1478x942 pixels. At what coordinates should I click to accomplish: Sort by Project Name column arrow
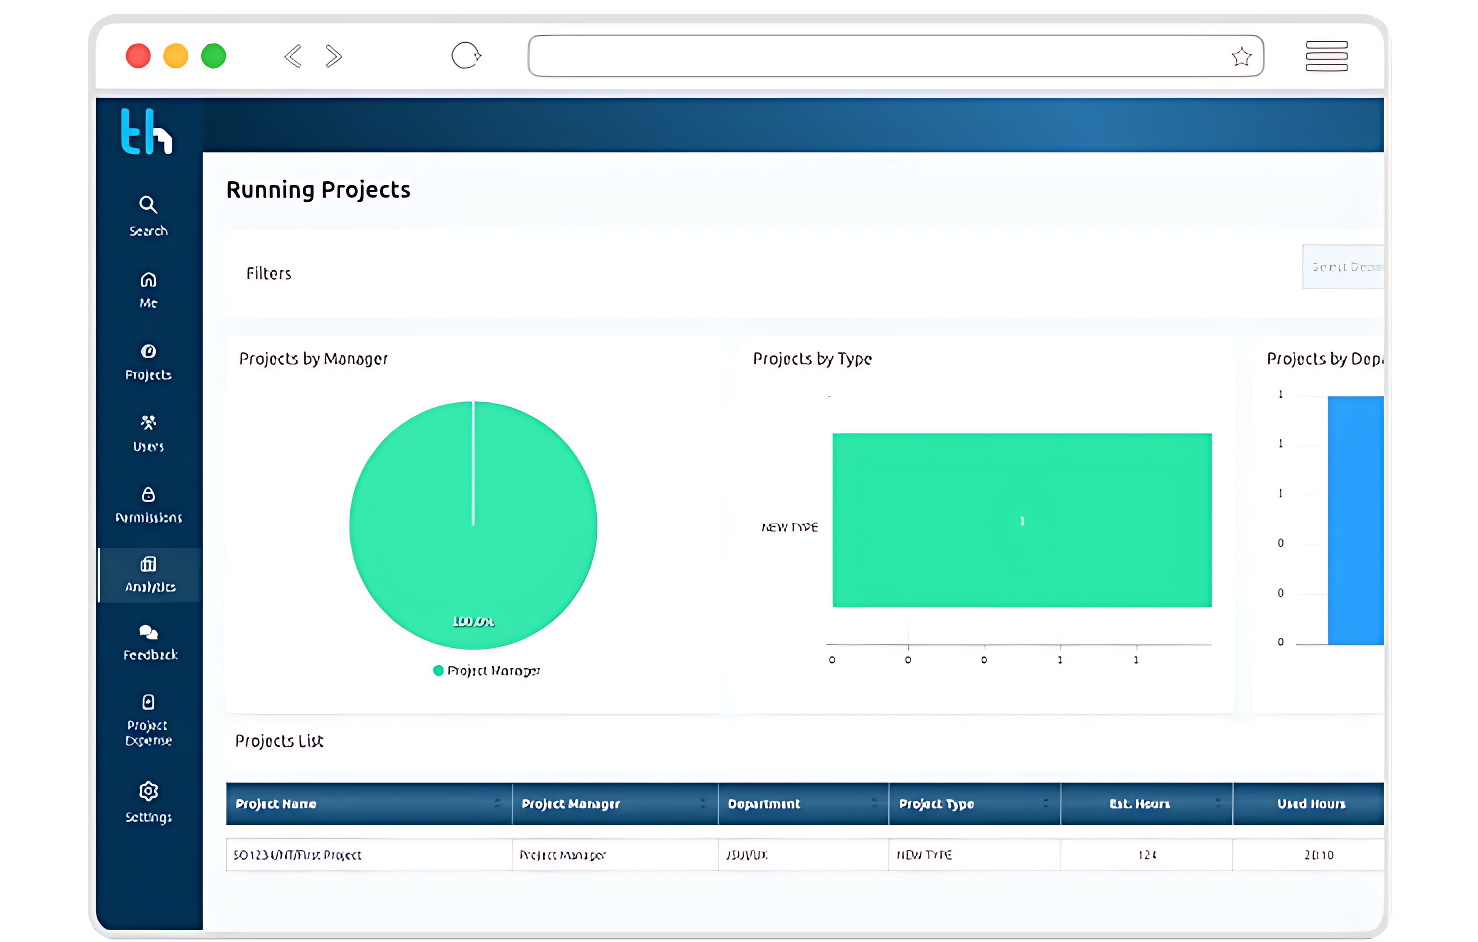coord(497,804)
